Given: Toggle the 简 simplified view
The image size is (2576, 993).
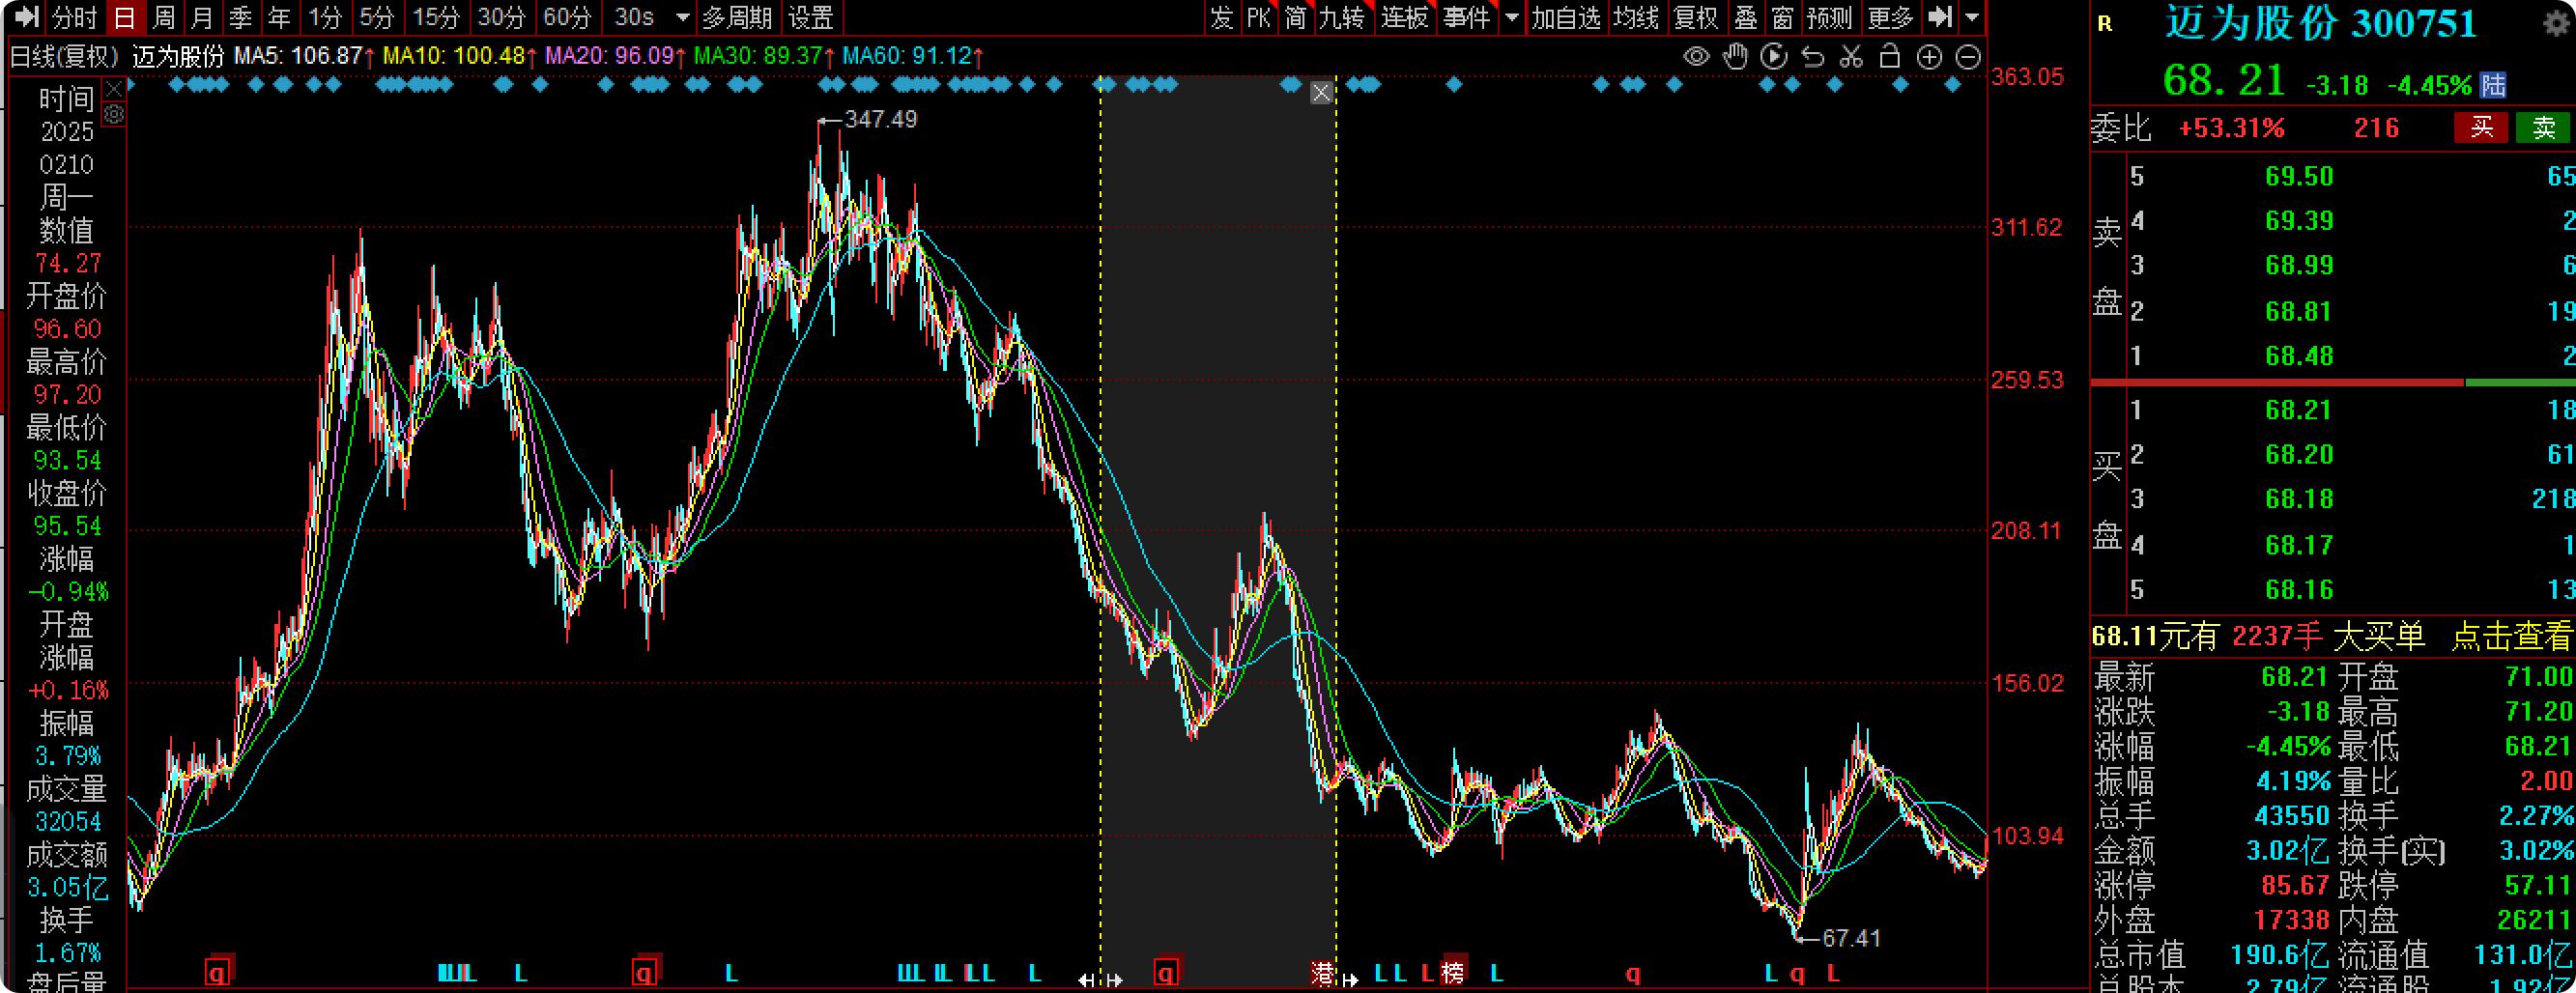Looking at the screenshot, I should [1296, 17].
